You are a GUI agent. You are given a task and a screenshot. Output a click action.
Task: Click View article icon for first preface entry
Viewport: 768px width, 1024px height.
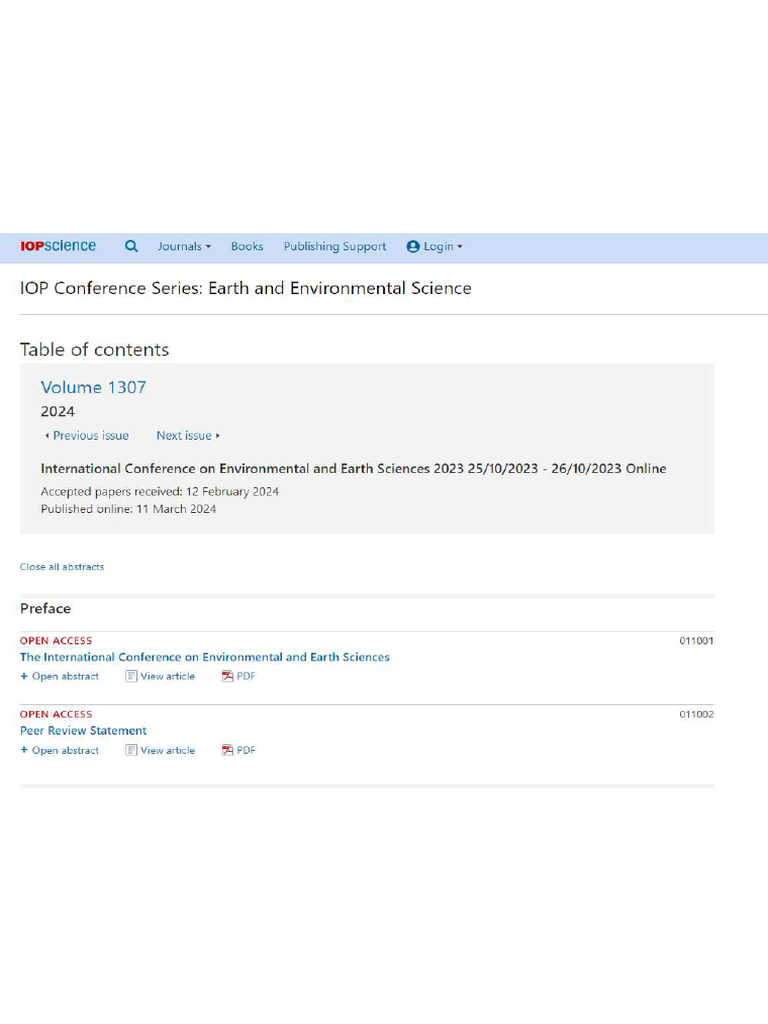131,676
